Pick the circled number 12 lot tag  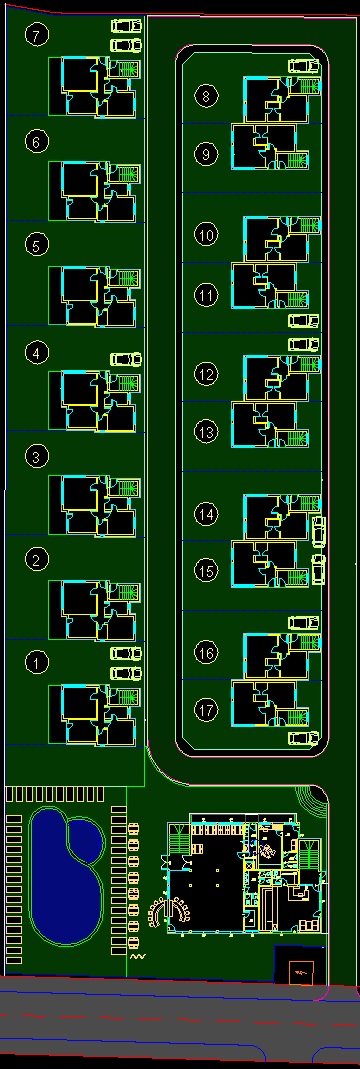coord(207,374)
